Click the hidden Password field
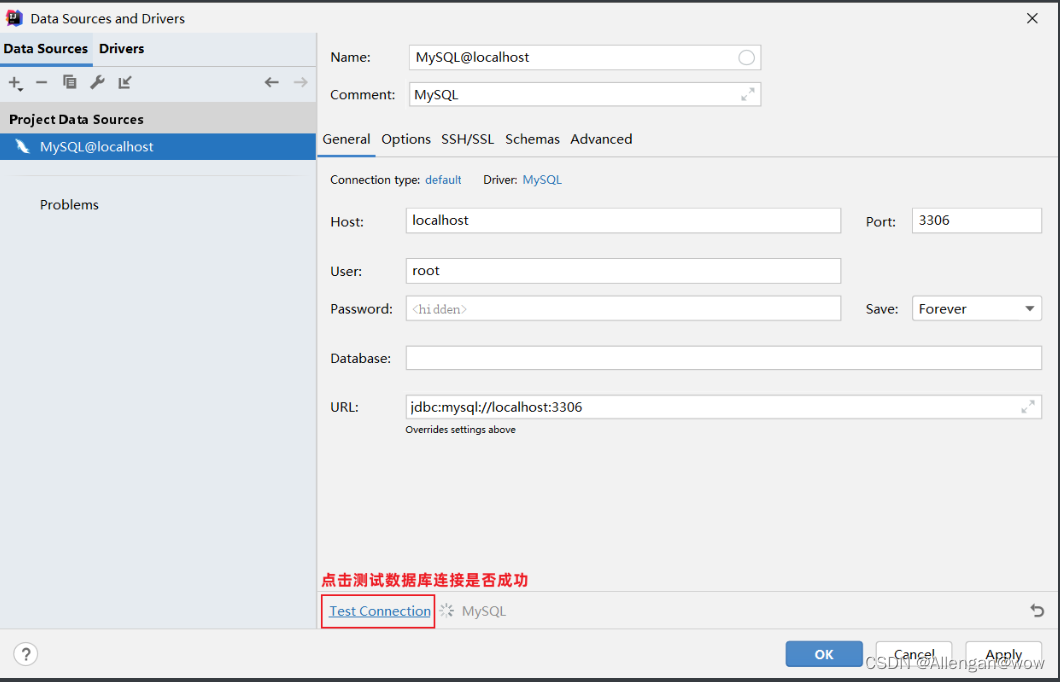The height and width of the screenshot is (682, 1060). (623, 309)
